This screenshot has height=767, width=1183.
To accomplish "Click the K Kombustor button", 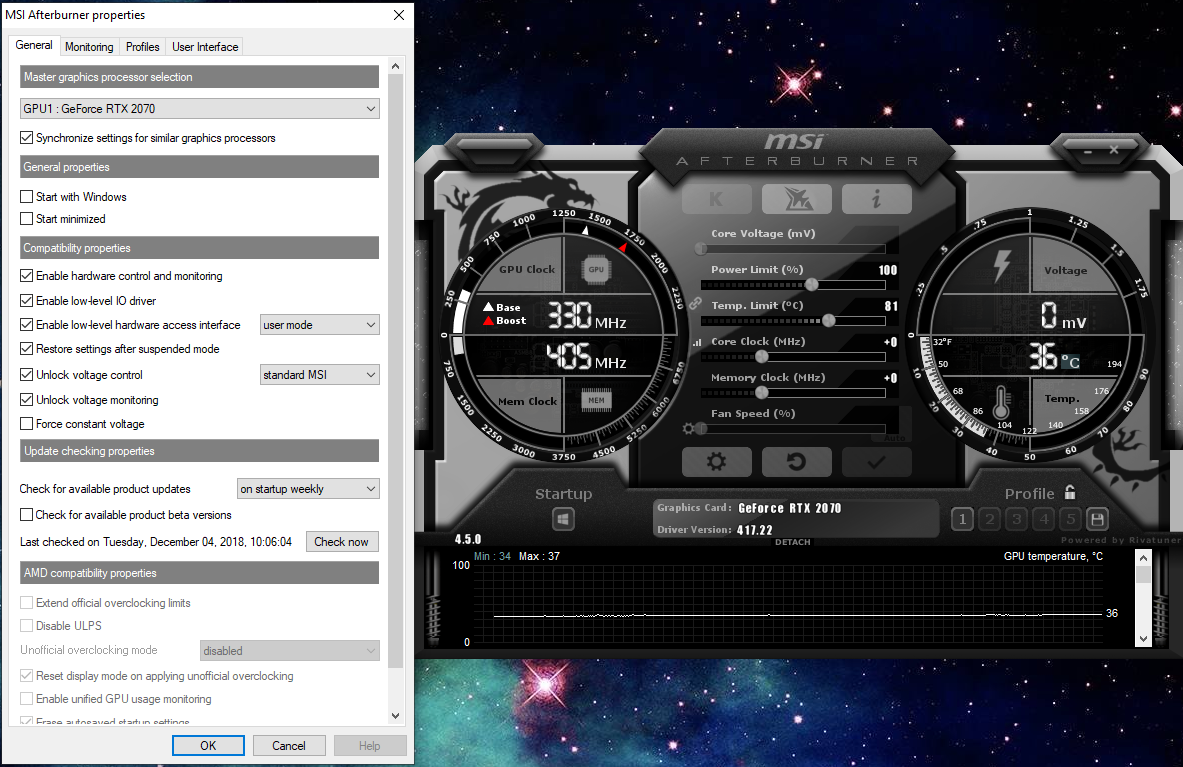I will [716, 199].
